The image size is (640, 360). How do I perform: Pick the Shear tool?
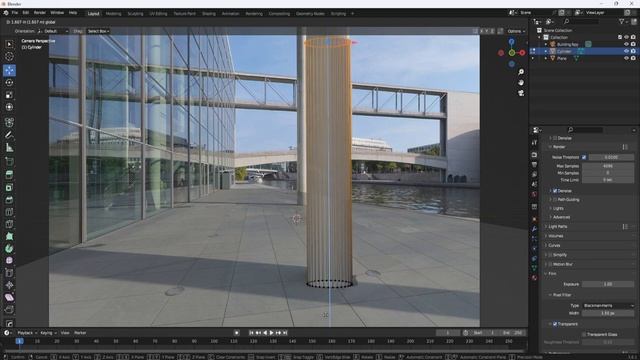tap(9, 297)
